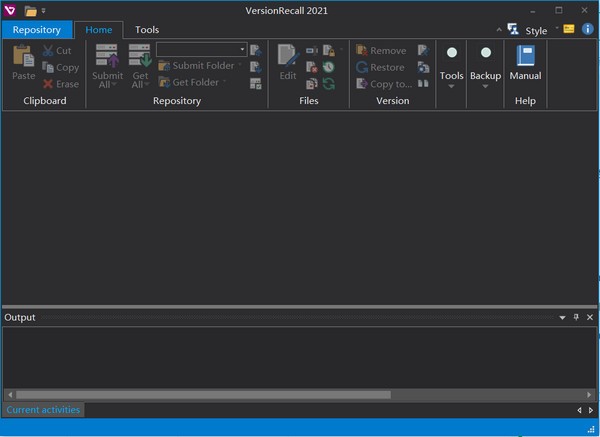Screen dimensions: 600x437
Task: Expand the Backup dropdown menu
Action: point(485,86)
